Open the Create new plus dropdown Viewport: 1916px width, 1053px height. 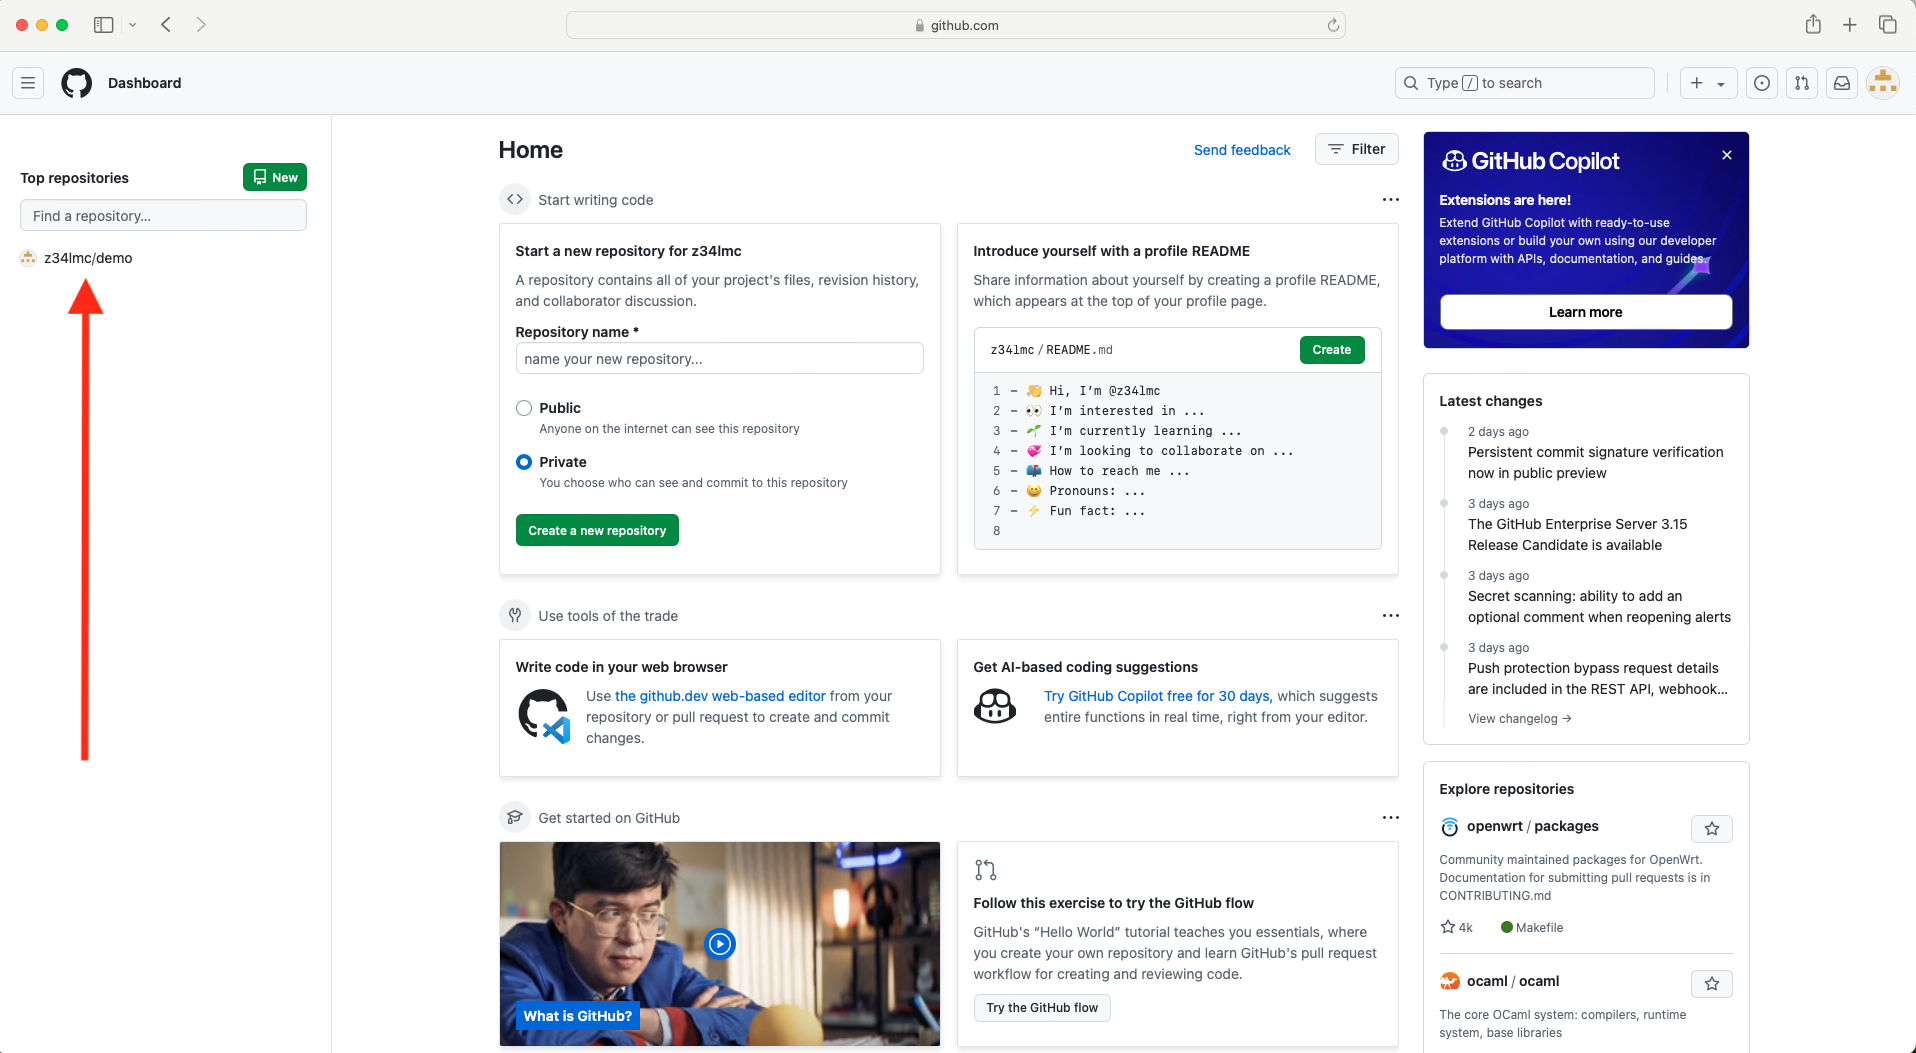pos(1707,83)
